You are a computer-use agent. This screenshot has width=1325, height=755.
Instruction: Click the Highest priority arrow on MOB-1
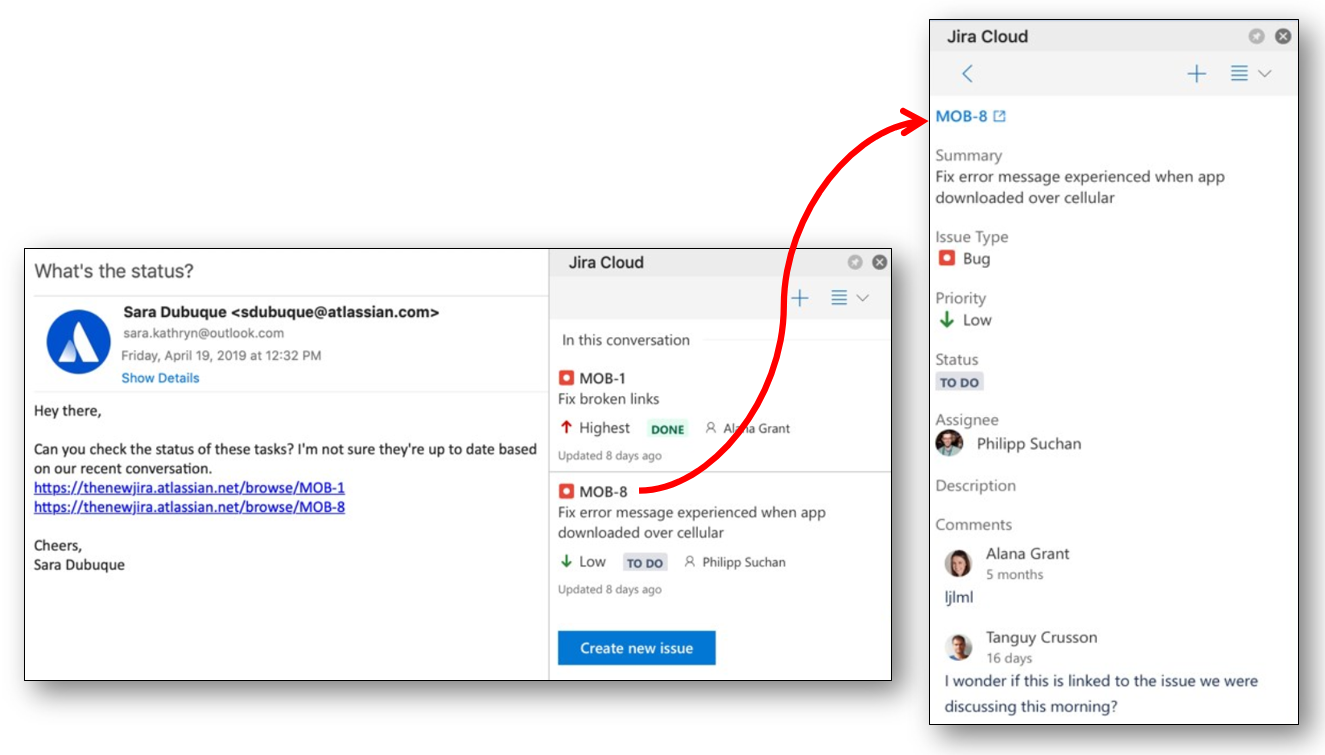pos(566,427)
